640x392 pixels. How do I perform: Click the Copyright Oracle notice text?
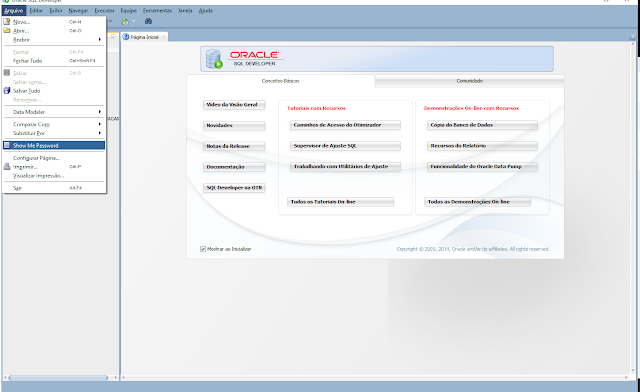(473, 249)
